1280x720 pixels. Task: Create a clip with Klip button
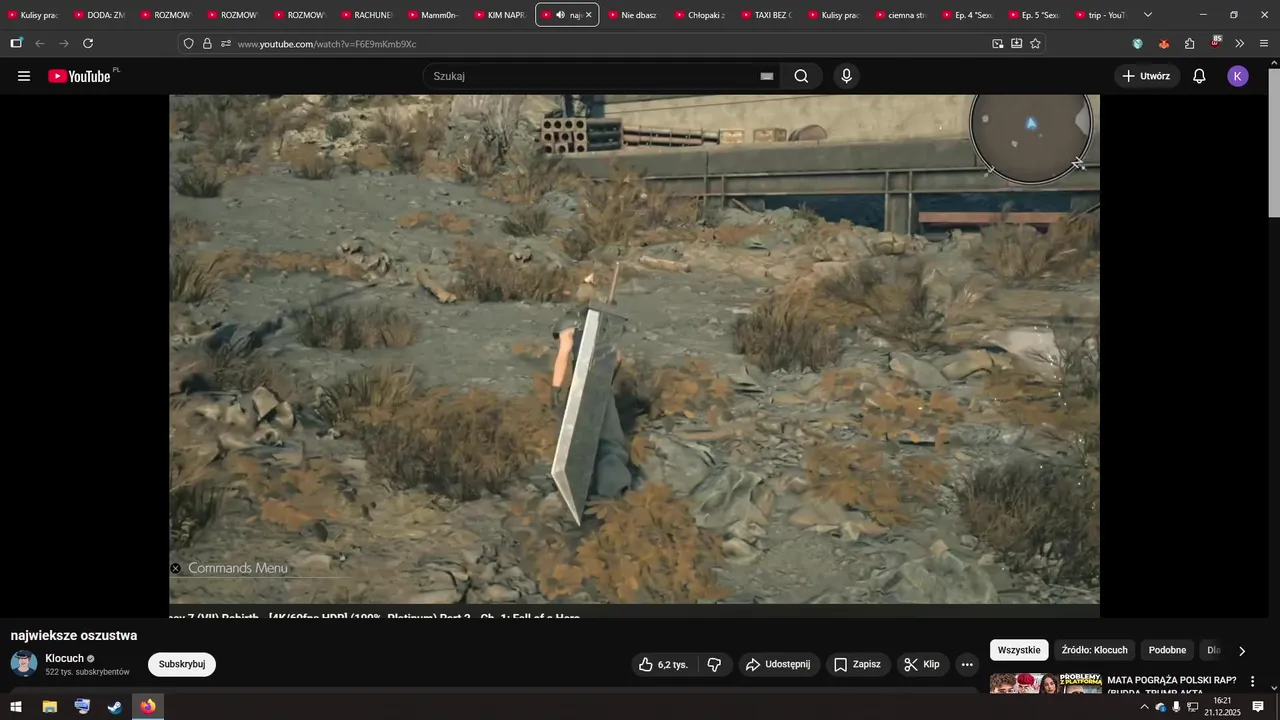922,664
